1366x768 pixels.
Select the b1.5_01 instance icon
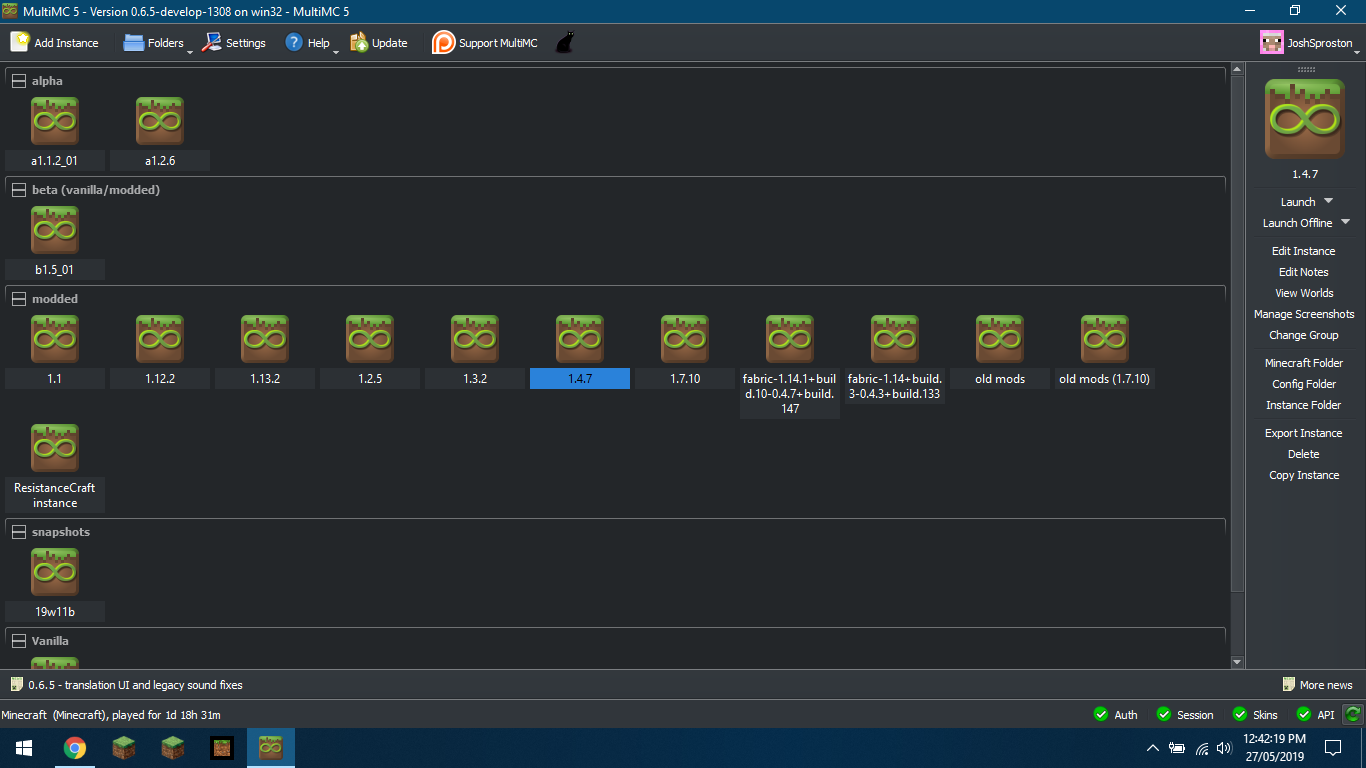coord(55,230)
